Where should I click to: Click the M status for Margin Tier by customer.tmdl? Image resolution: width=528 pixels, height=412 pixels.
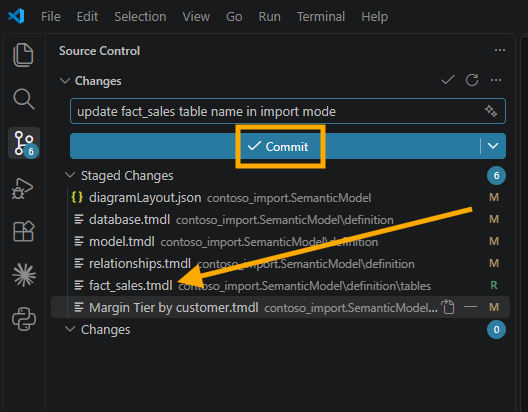tap(494, 307)
